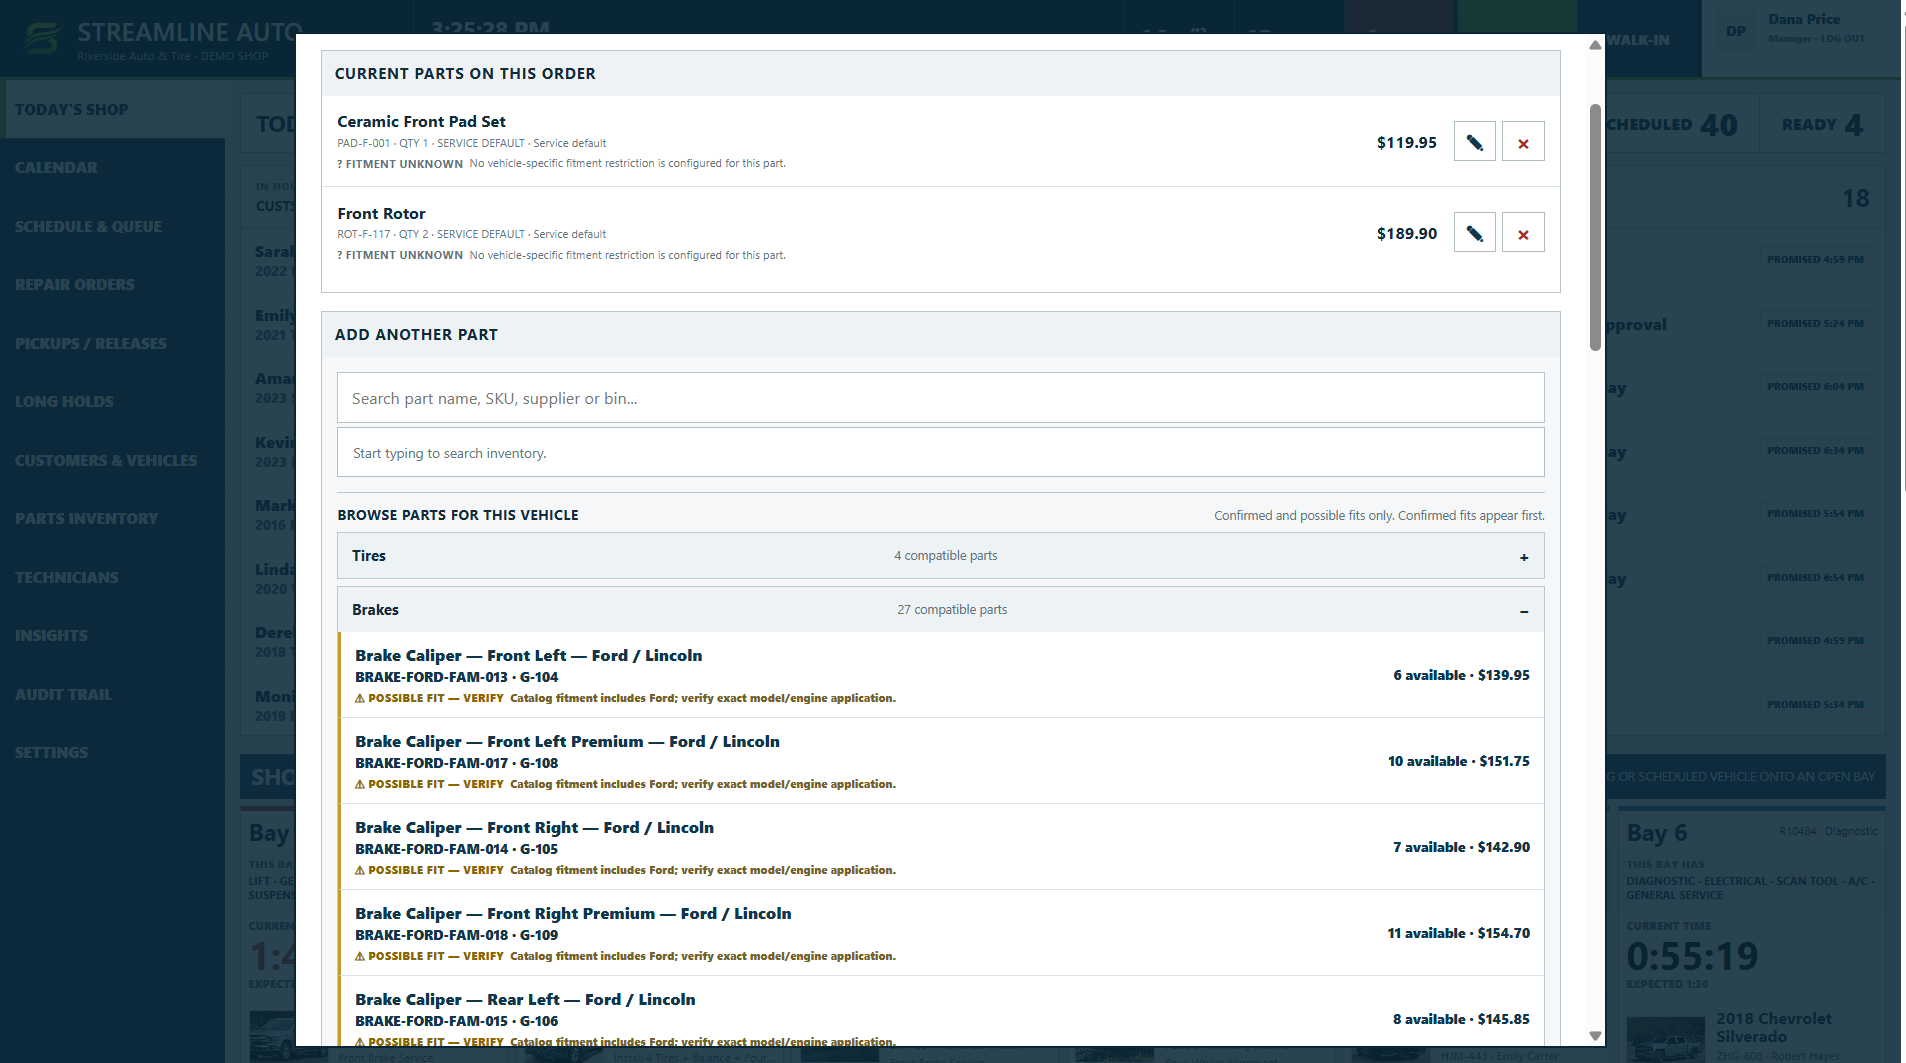Focus the part search input field
The image size is (1906, 1063).
coord(940,398)
